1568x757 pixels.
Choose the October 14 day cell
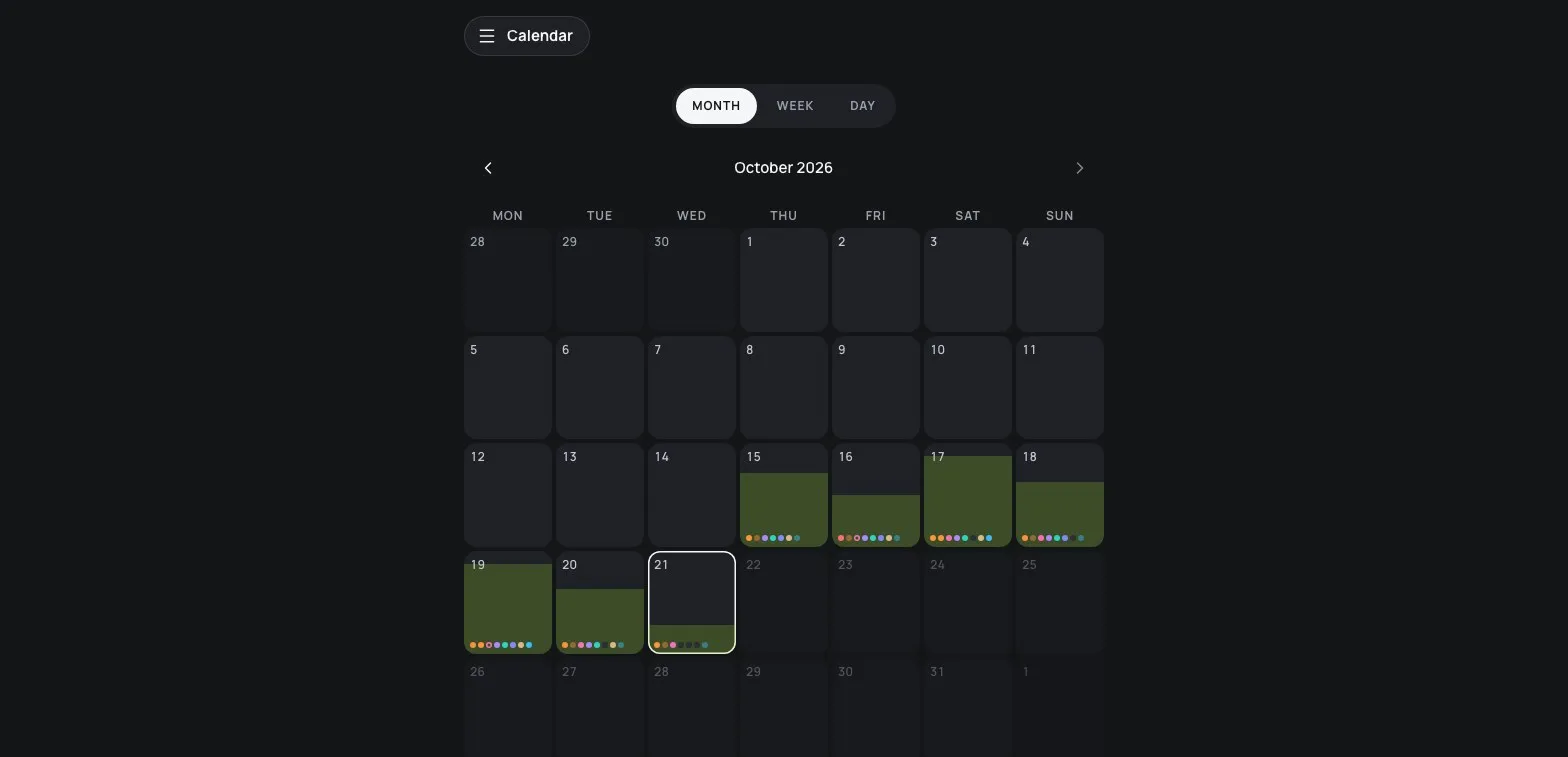[x=692, y=495]
